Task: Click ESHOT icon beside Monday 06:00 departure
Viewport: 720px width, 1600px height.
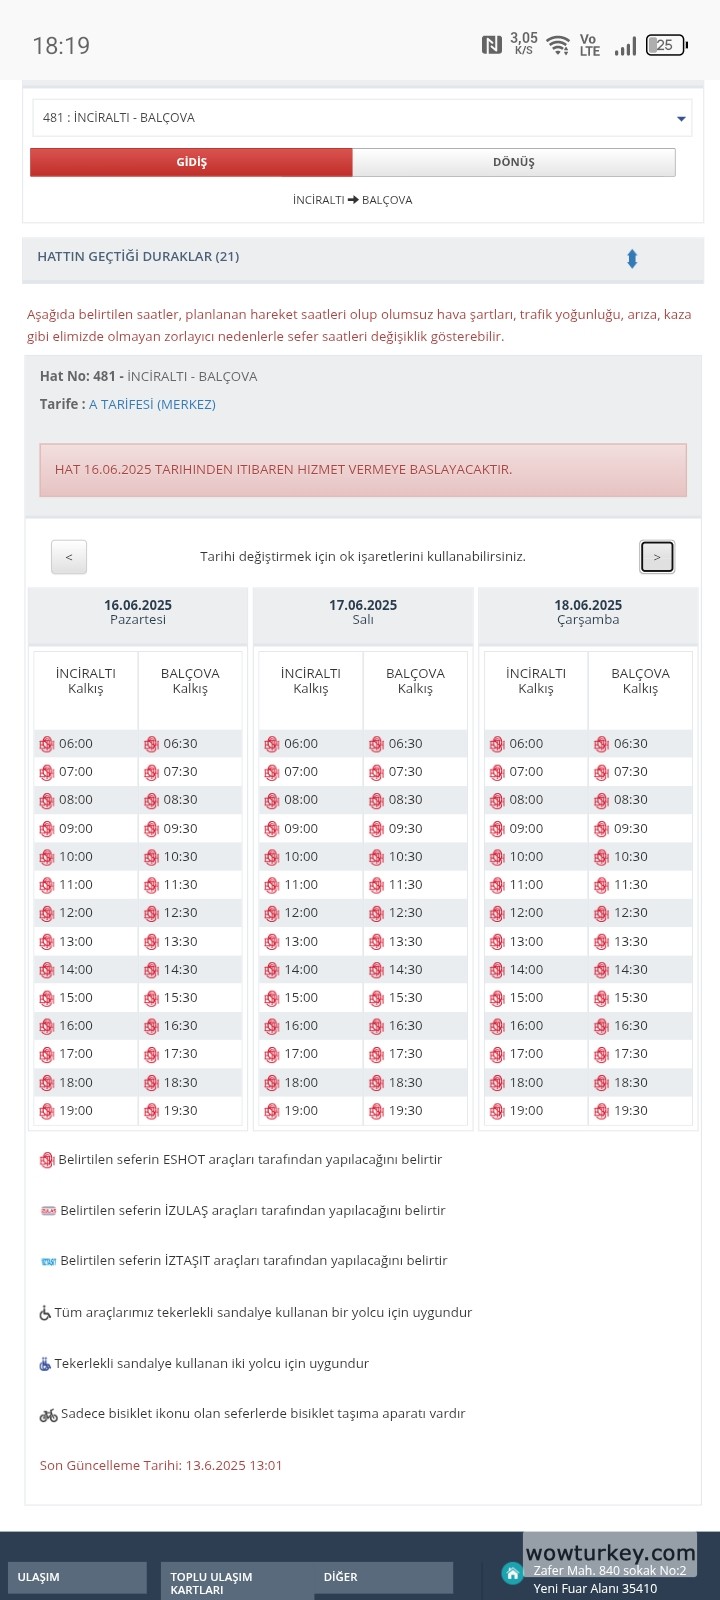Action: [x=46, y=744]
